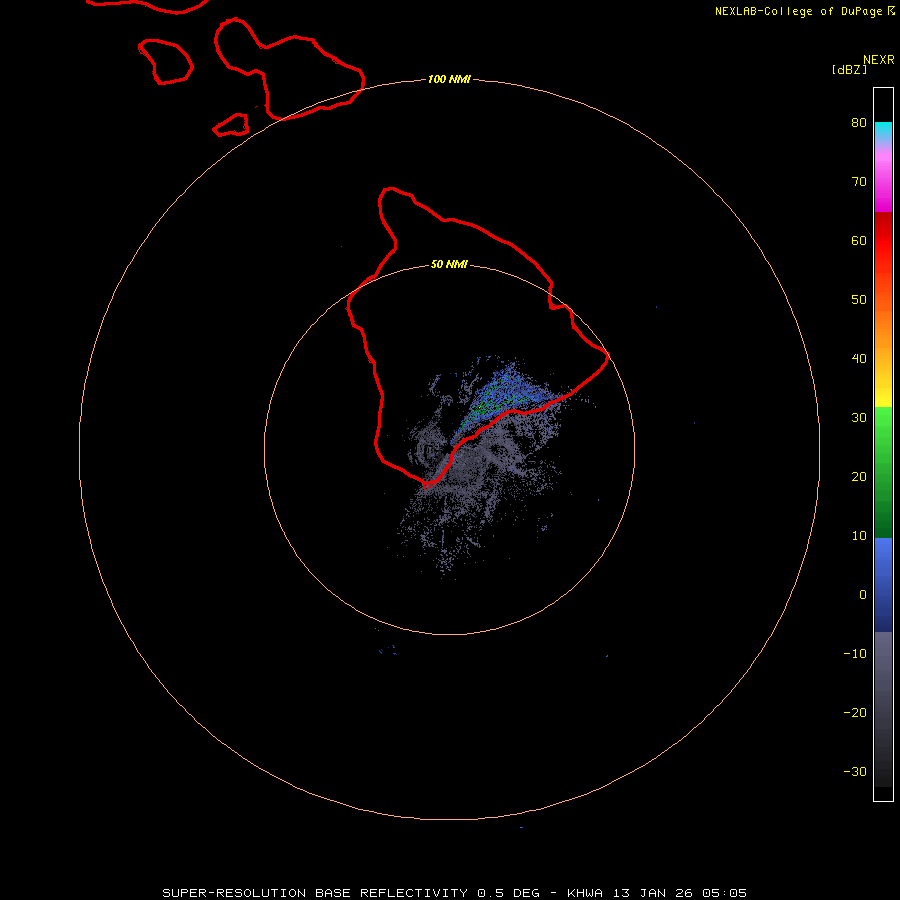Click the 0 dBZ scale label

point(863,595)
